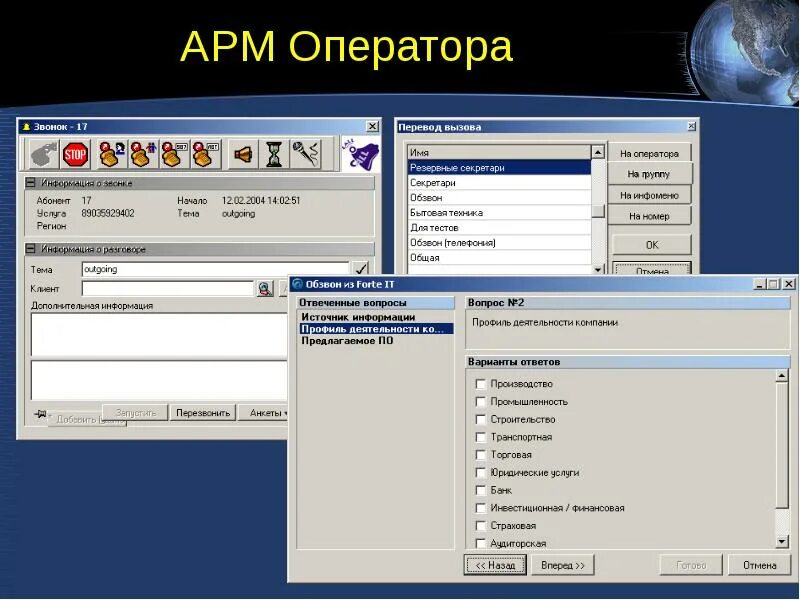Check the Страховая checkbox
Viewport: 800px width, 600px height.
tap(480, 526)
